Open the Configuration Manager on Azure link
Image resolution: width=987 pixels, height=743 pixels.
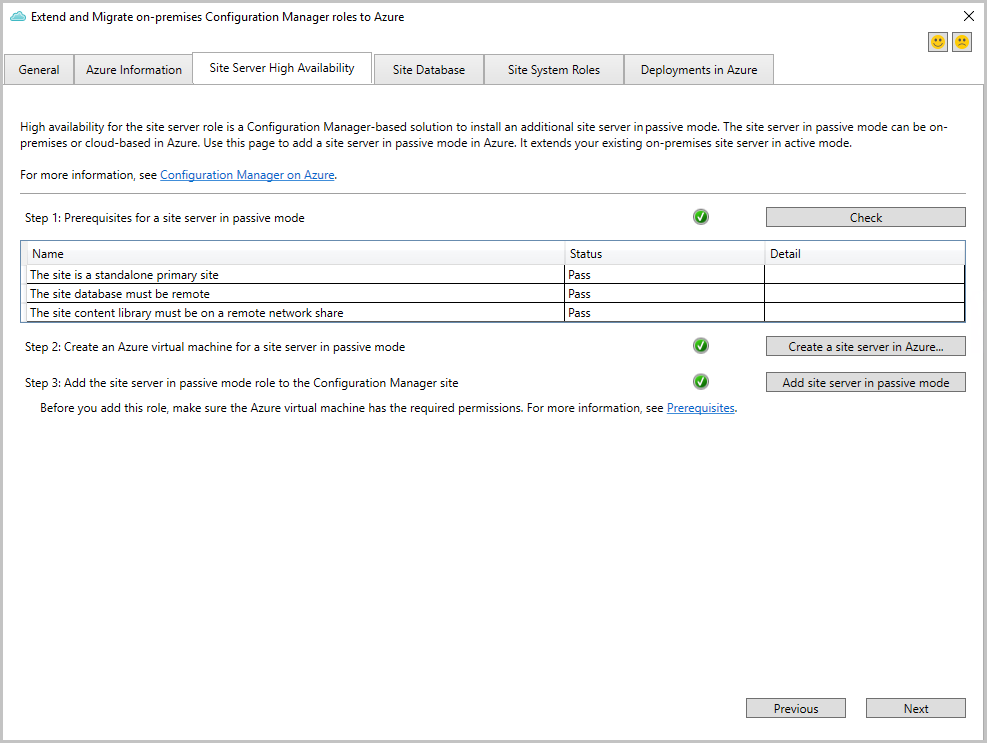pos(247,175)
